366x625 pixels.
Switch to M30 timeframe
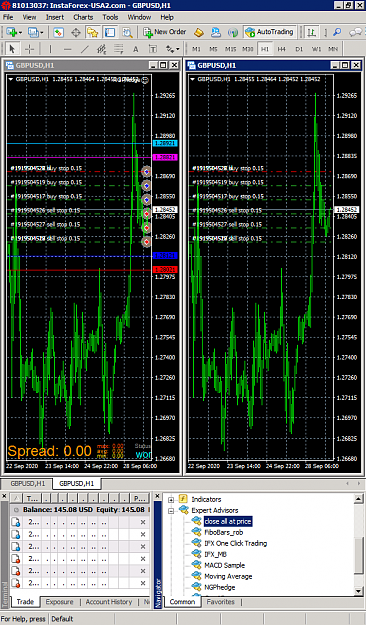point(248,49)
